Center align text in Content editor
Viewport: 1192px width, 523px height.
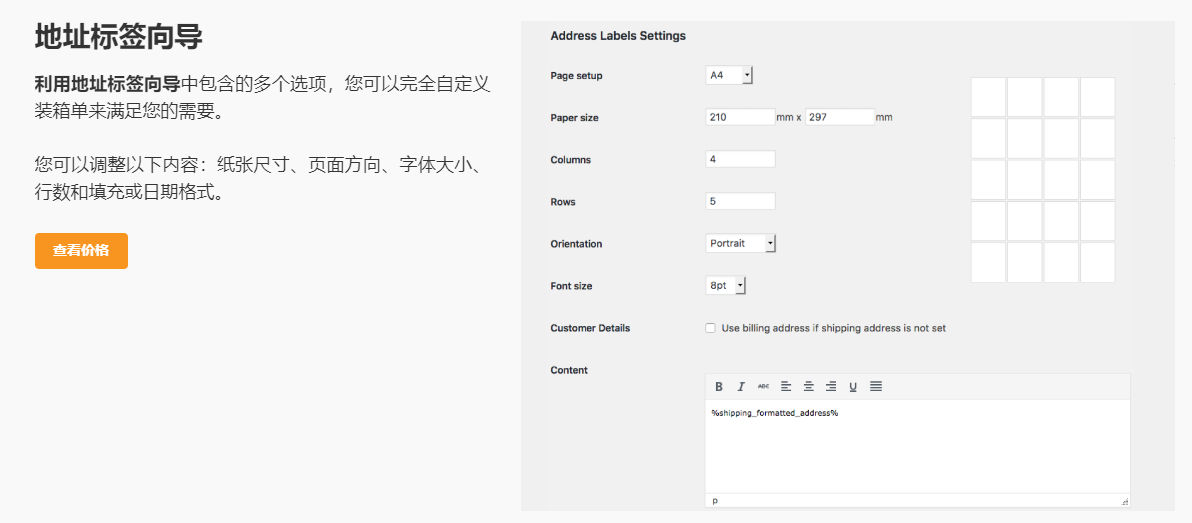[x=809, y=387]
